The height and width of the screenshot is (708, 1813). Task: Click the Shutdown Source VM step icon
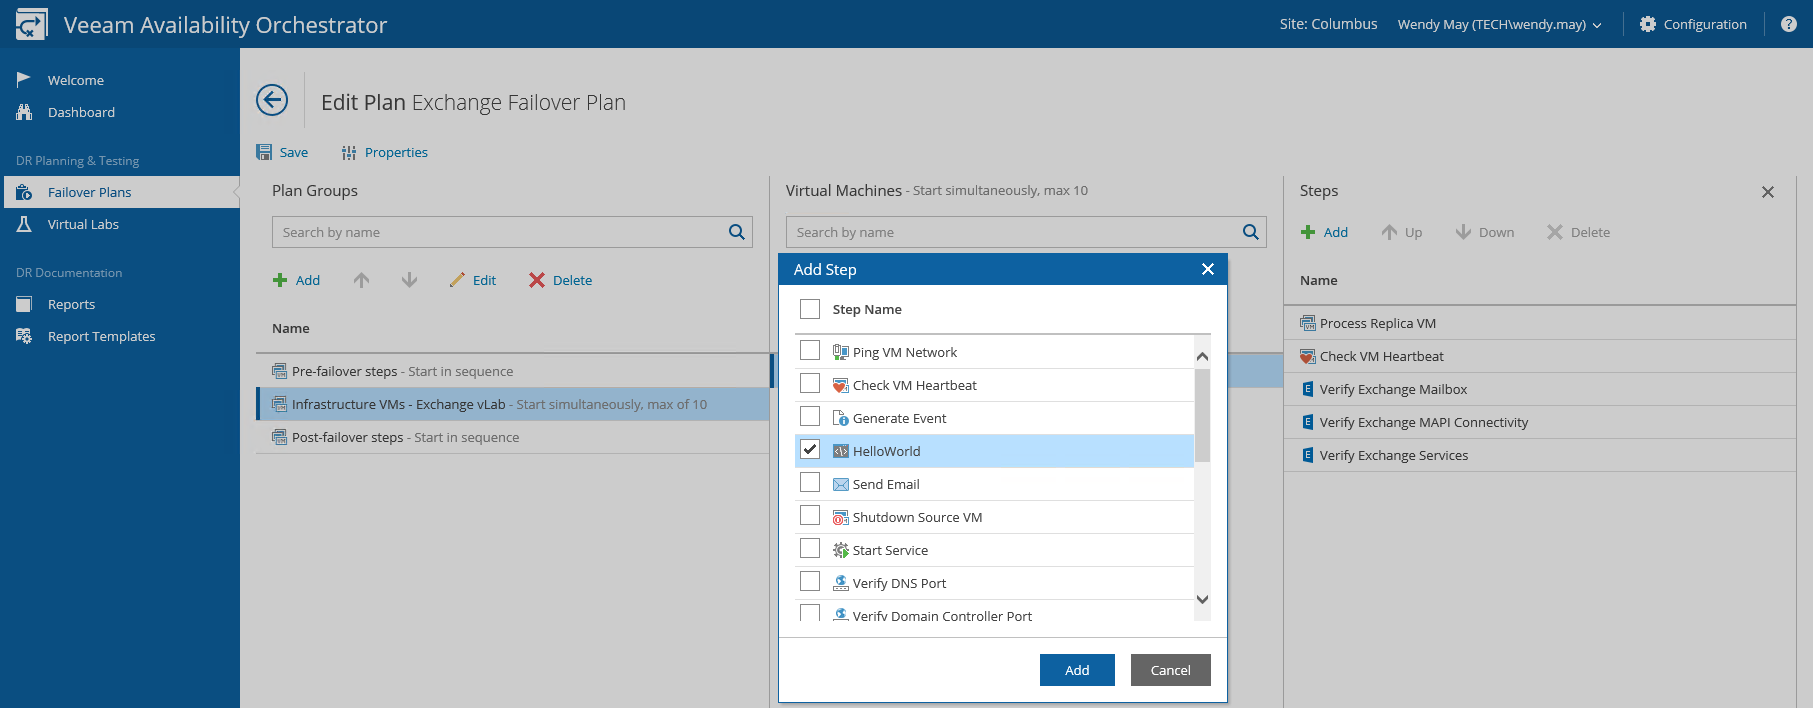(841, 517)
